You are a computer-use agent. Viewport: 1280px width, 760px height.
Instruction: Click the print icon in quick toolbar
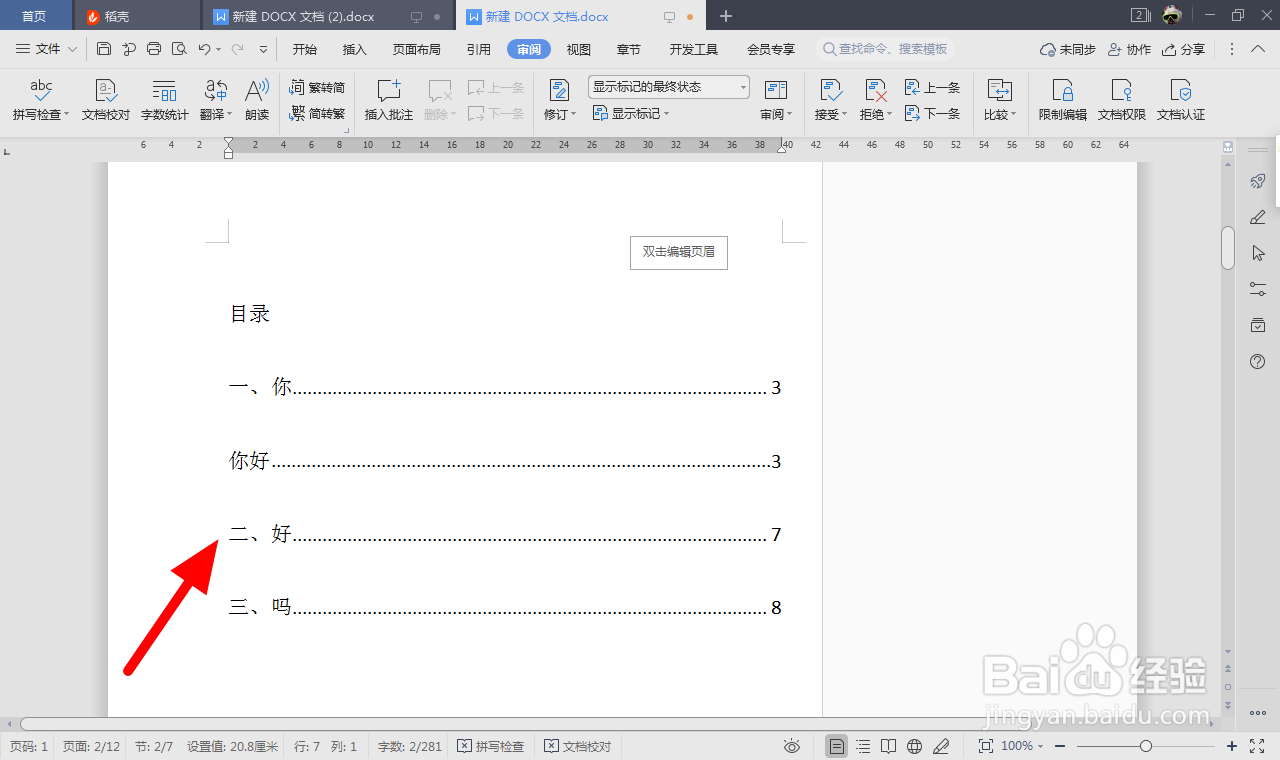click(x=154, y=49)
